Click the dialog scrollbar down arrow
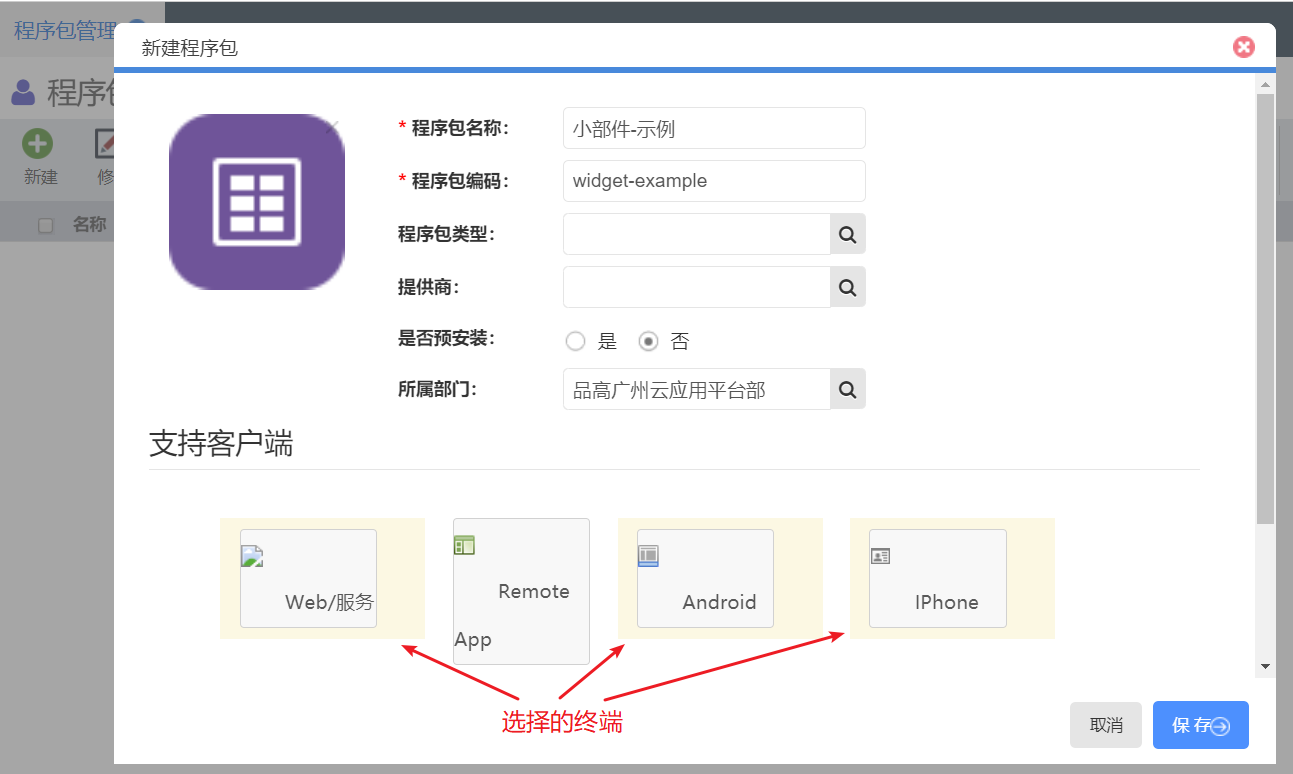This screenshot has width=1293, height=774. point(1265,666)
